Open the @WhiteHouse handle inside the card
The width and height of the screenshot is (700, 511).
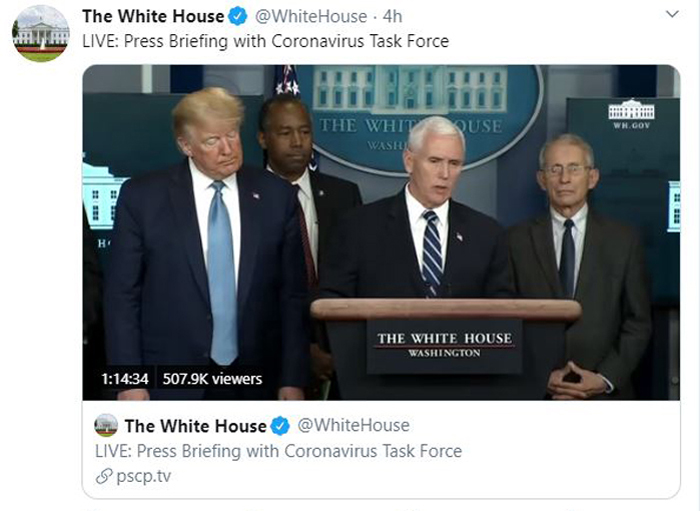[353, 425]
